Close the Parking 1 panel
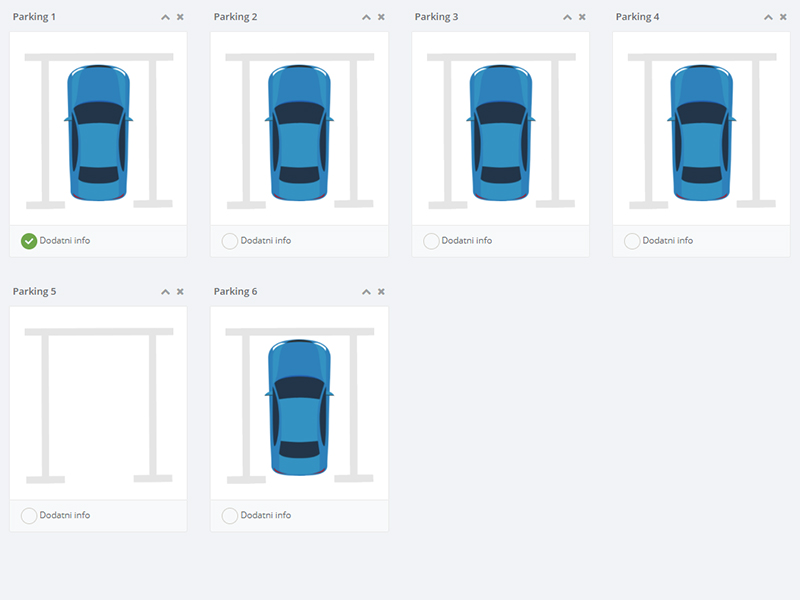Screen dimensions: 800x600 pos(180,17)
